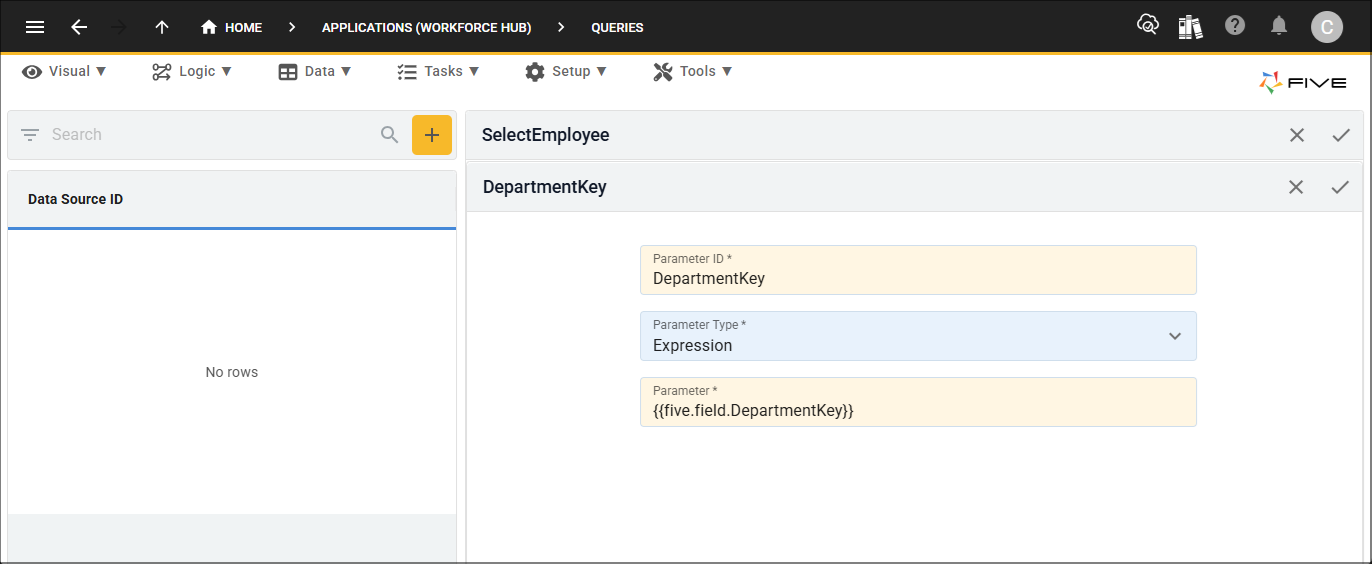1372x564 pixels.
Task: Click the magnifier search icon
Action: point(390,135)
